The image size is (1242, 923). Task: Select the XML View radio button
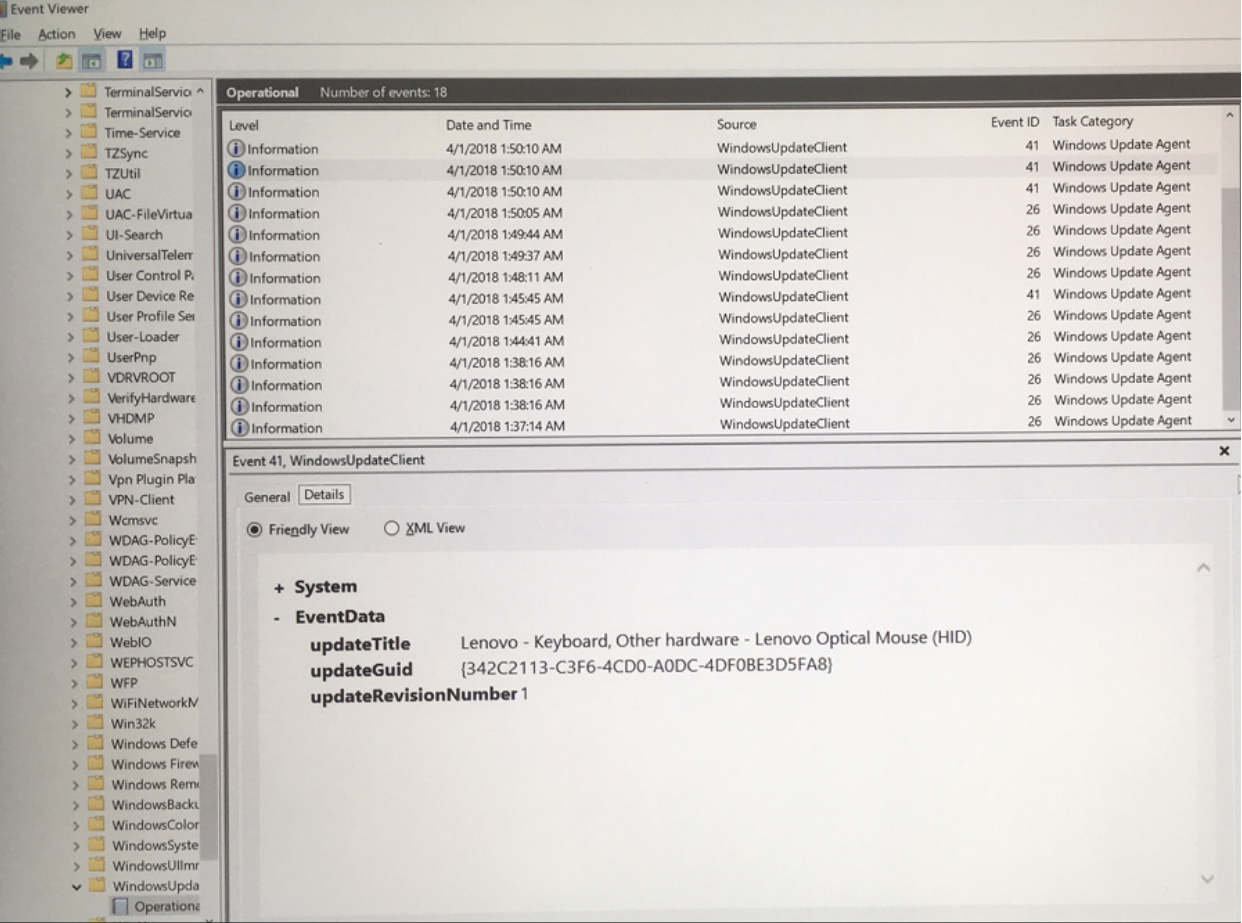point(391,528)
